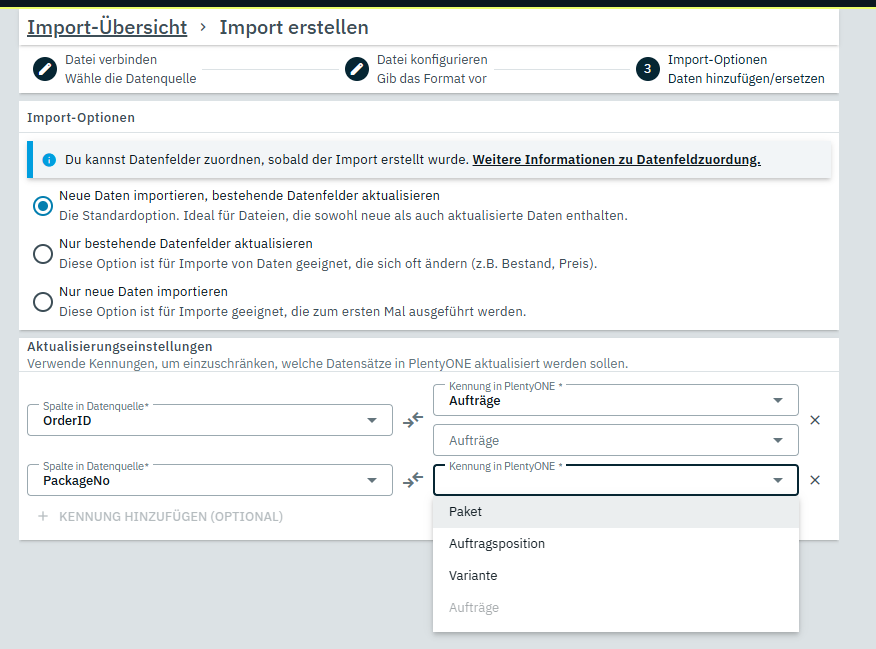Click the merge arrows icon beside OrderID
The width and height of the screenshot is (876, 649).
point(413,421)
